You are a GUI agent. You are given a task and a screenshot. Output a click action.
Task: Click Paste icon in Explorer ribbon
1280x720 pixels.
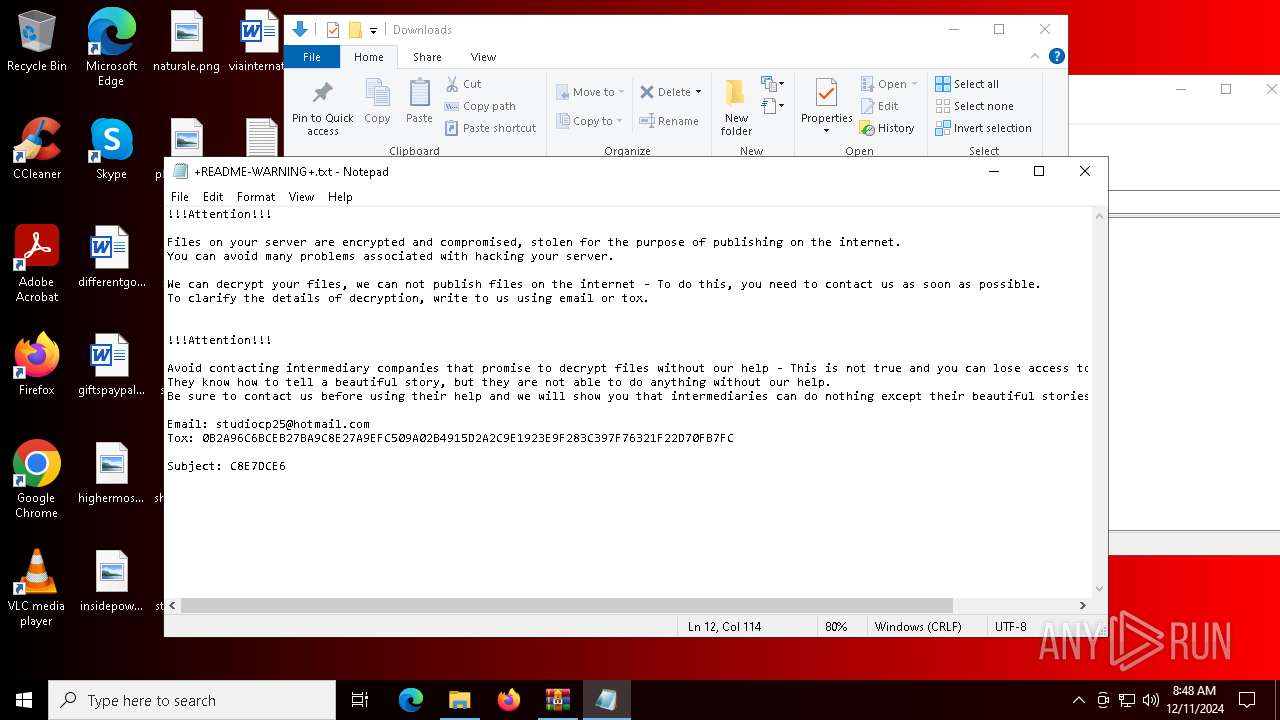click(x=419, y=102)
